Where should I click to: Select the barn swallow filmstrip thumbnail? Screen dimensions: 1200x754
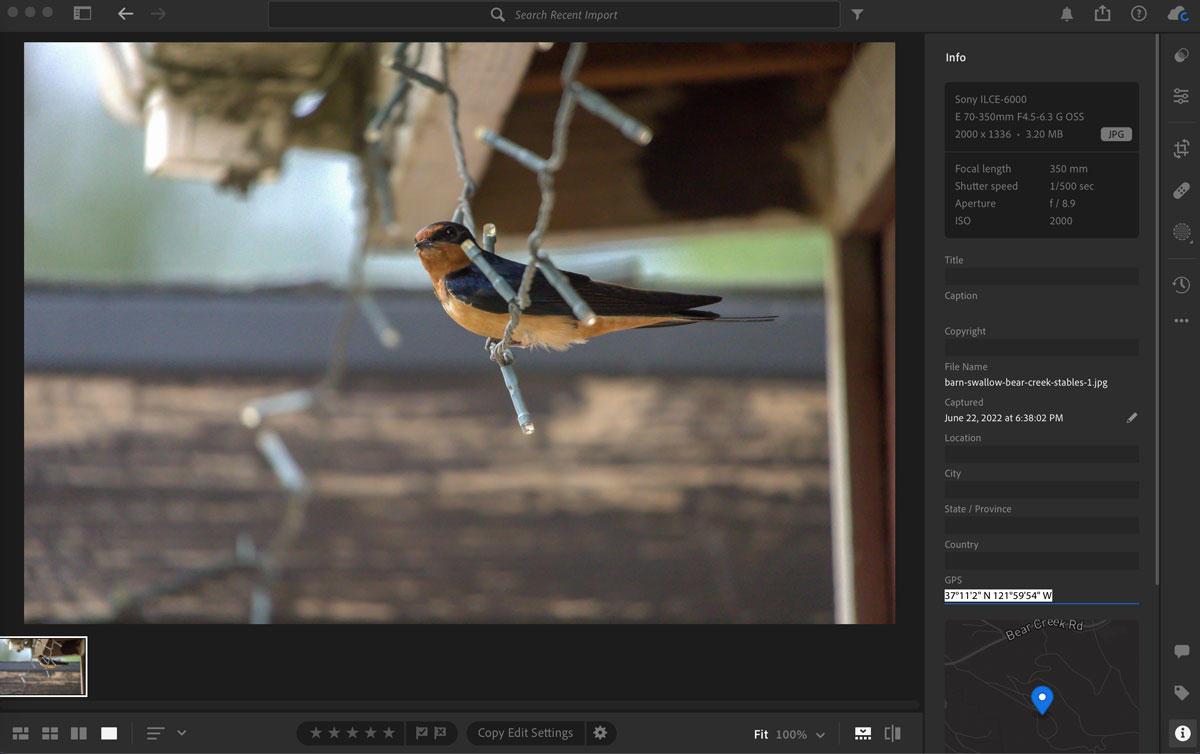coord(43,666)
